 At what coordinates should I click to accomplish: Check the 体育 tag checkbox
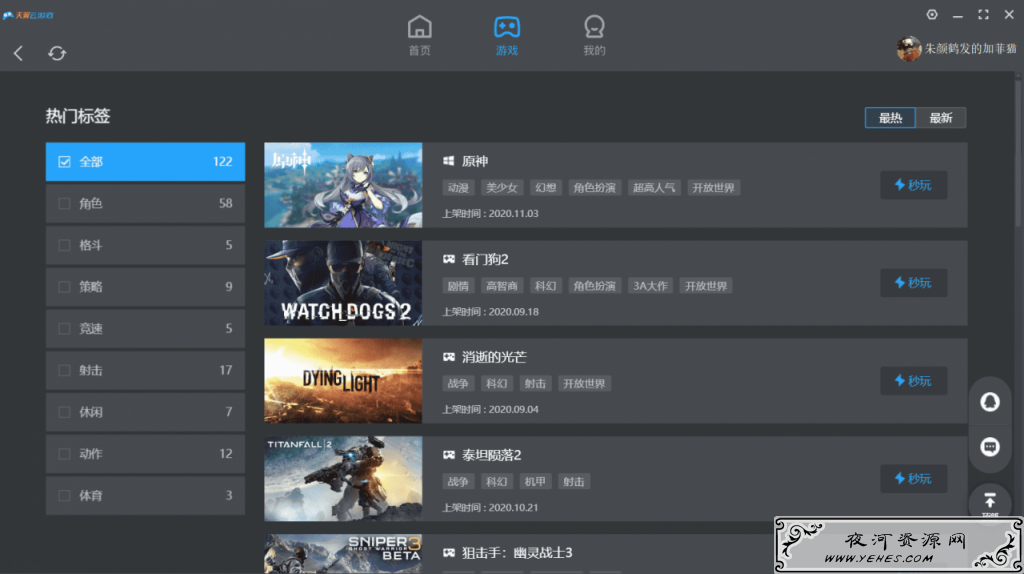pyautogui.click(x=64, y=496)
